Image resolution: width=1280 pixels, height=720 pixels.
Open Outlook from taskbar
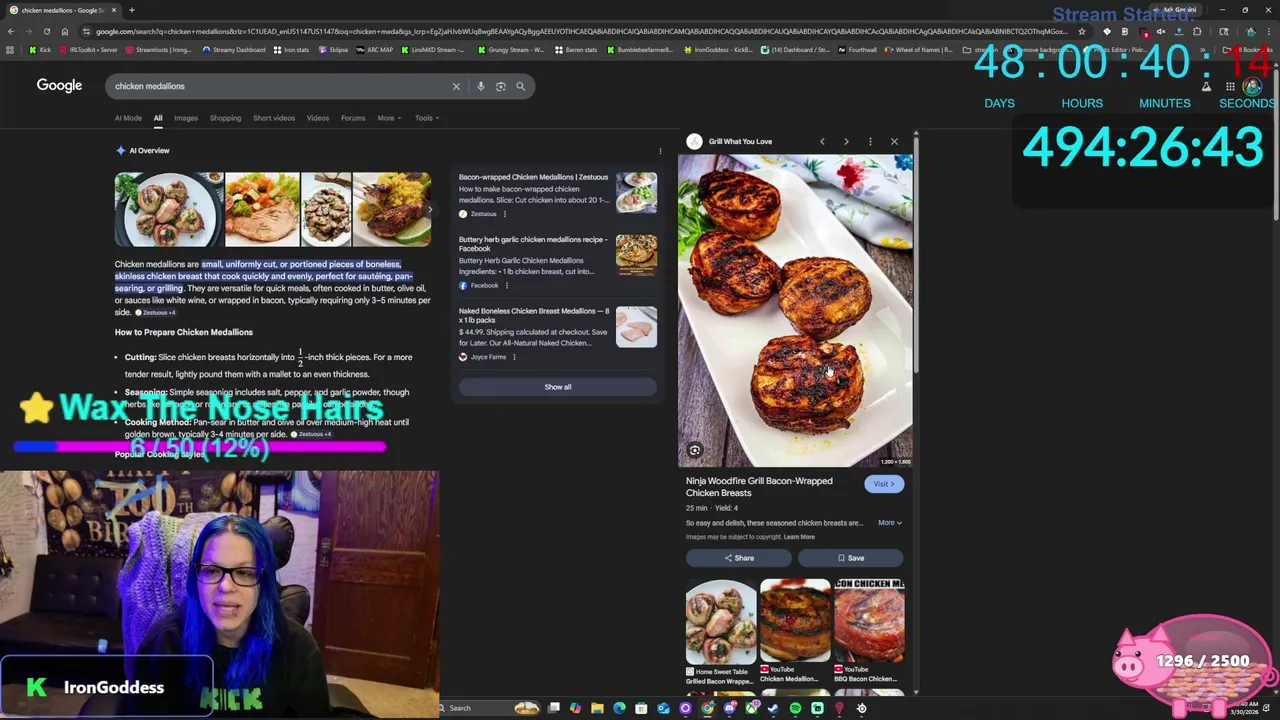click(x=663, y=708)
